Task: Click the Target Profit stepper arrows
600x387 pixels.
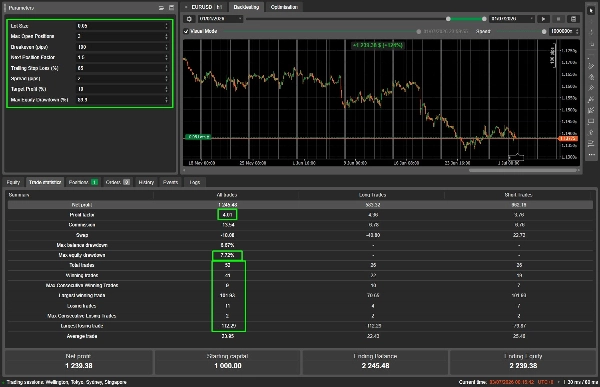Action: [x=166, y=89]
